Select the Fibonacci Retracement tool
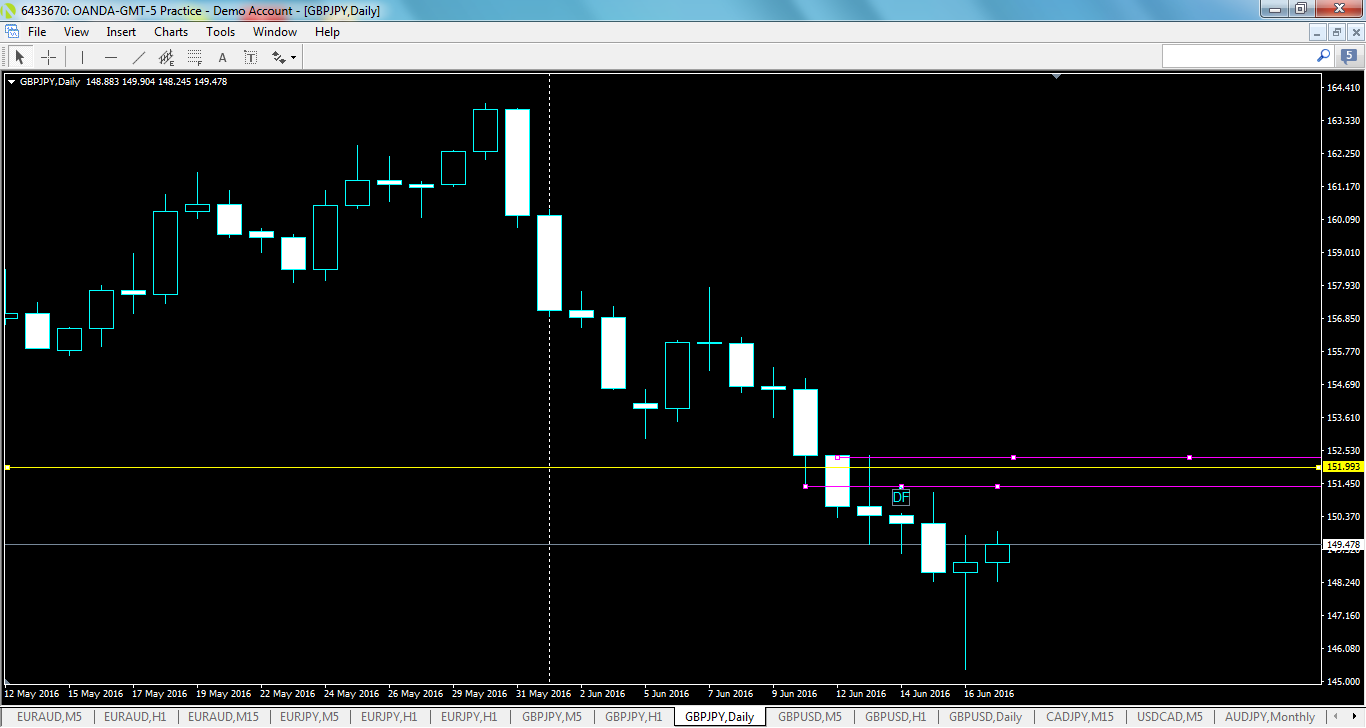The width and height of the screenshot is (1366, 728). (195, 57)
